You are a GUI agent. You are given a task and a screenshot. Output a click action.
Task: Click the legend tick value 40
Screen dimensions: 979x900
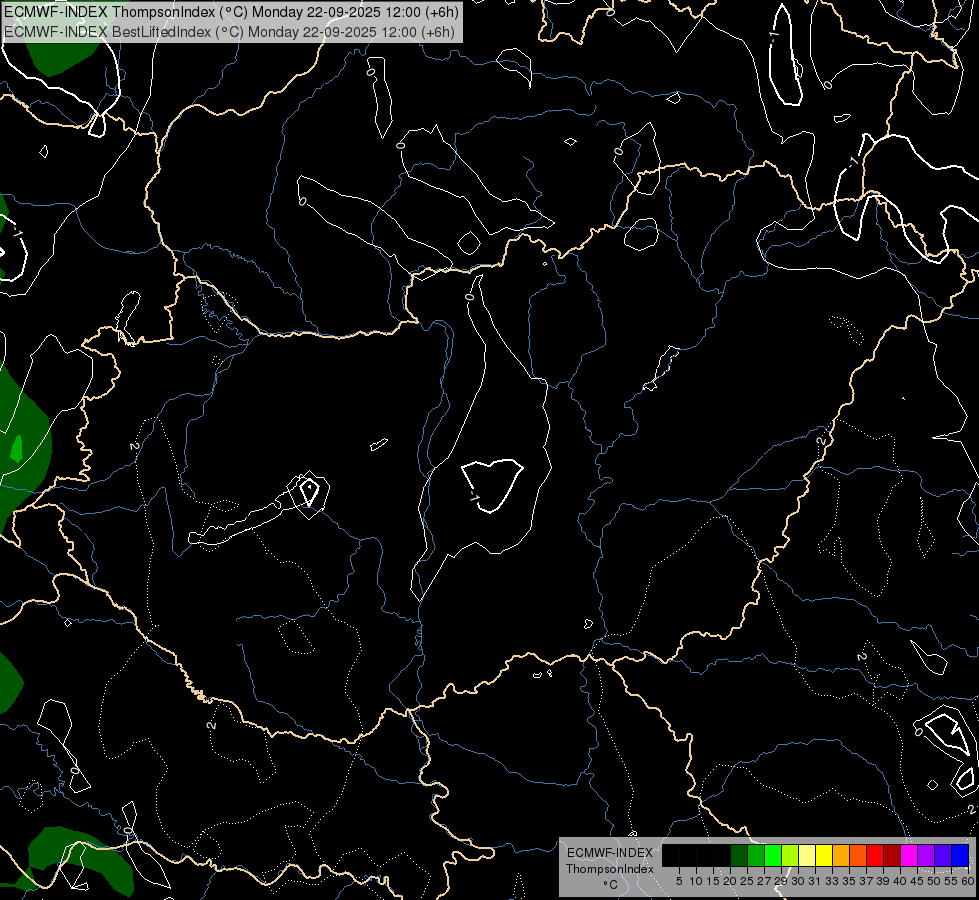click(x=900, y=881)
